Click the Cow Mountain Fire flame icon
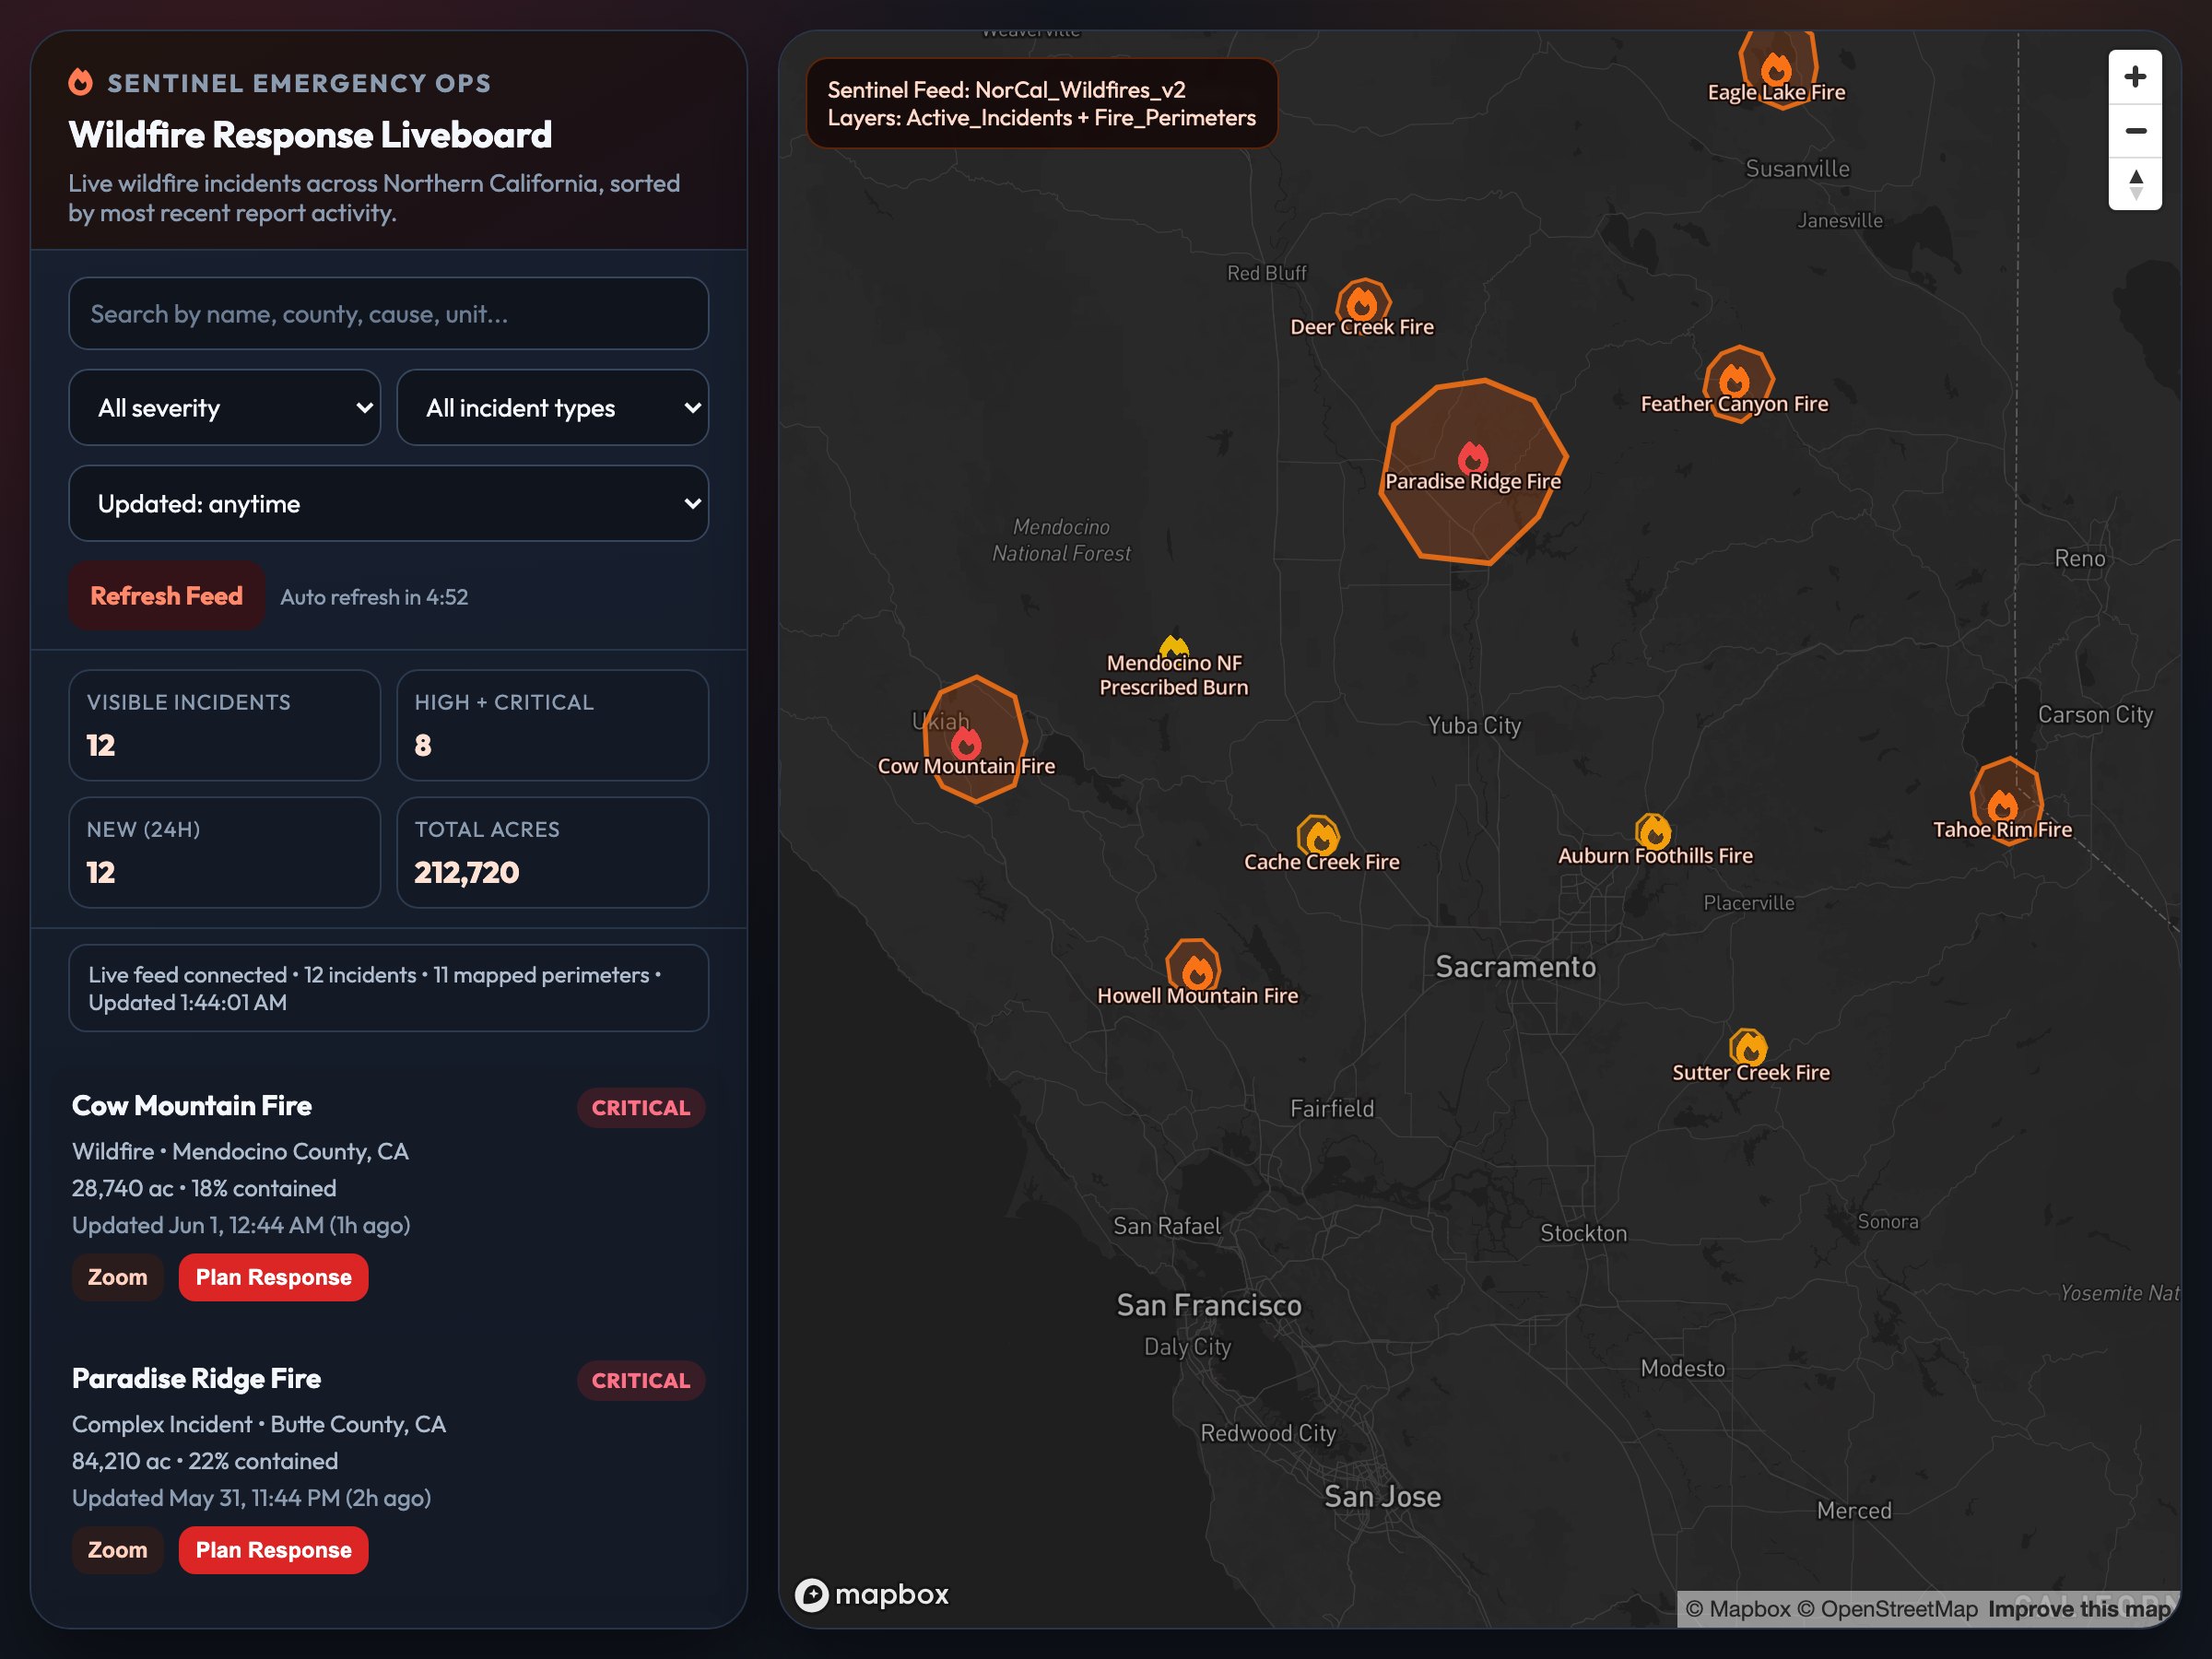The height and width of the screenshot is (1659, 2212). click(x=965, y=742)
